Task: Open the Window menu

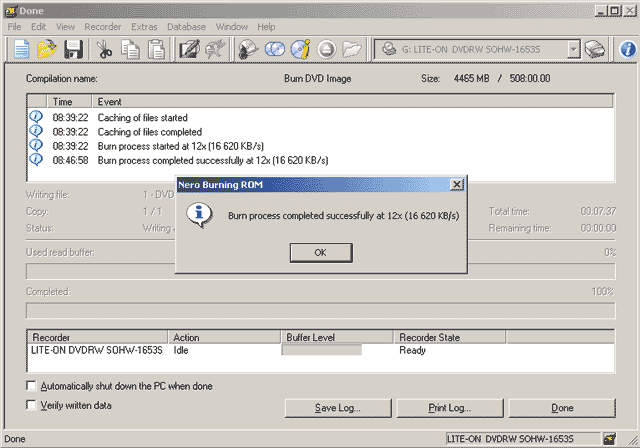Action: 231,27
